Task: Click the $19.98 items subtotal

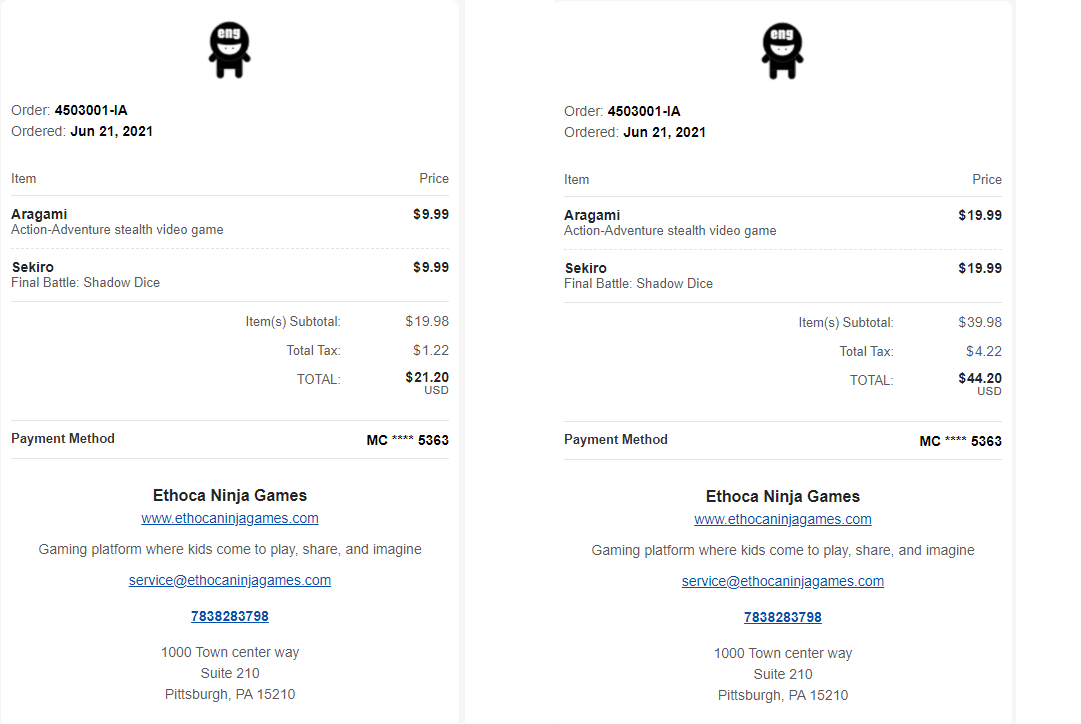Action: point(427,321)
